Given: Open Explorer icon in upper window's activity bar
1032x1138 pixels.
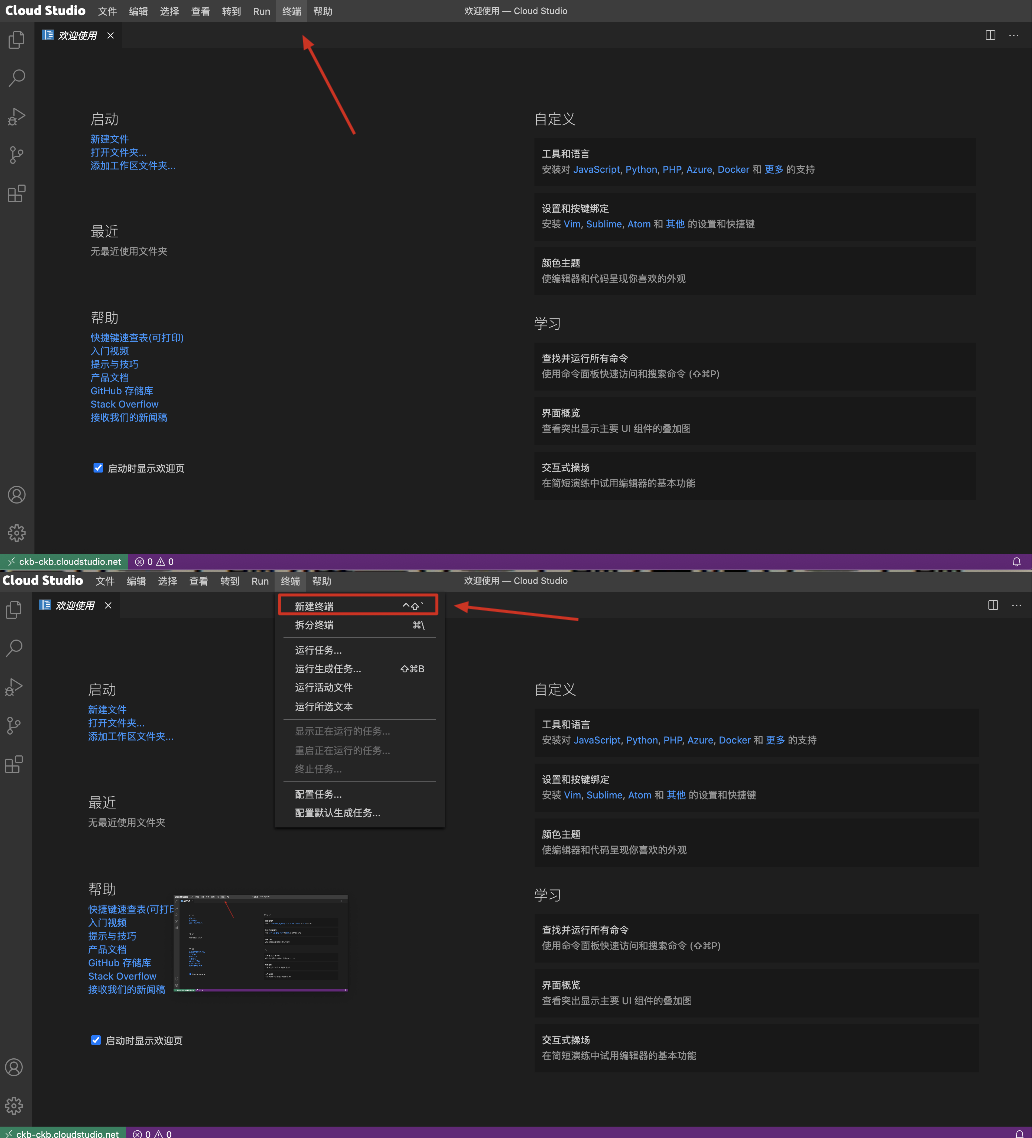Looking at the screenshot, I should (x=16, y=40).
